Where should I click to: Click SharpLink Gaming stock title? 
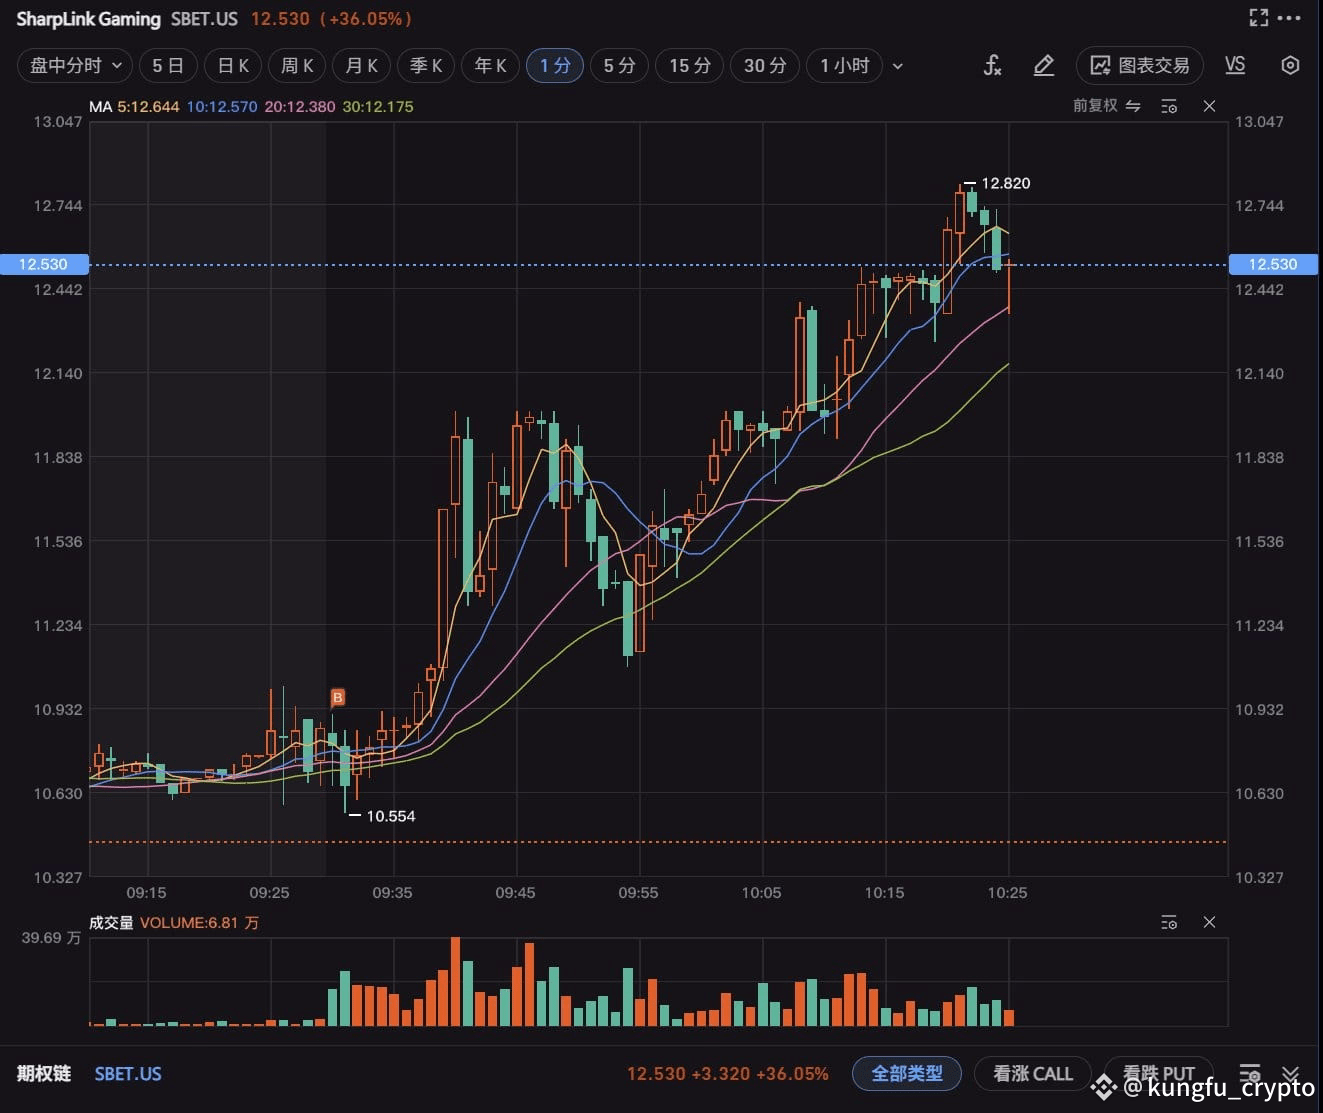[x=88, y=19]
